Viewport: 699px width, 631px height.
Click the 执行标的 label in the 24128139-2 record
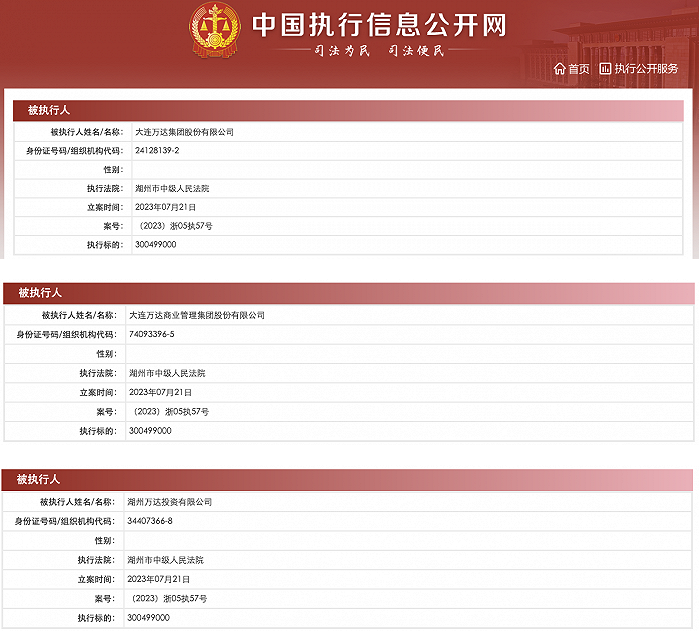pyautogui.click(x=105, y=245)
